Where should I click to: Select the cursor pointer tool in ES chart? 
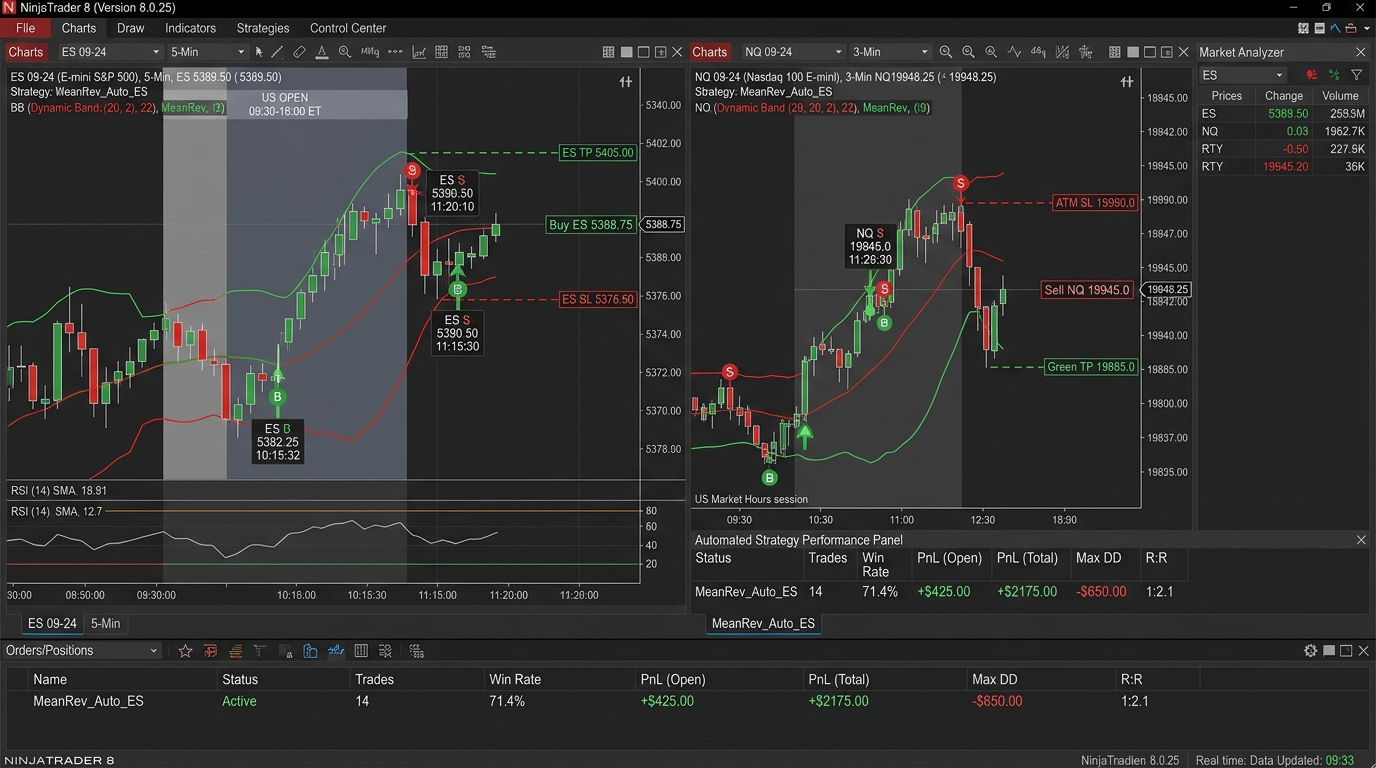(259, 52)
